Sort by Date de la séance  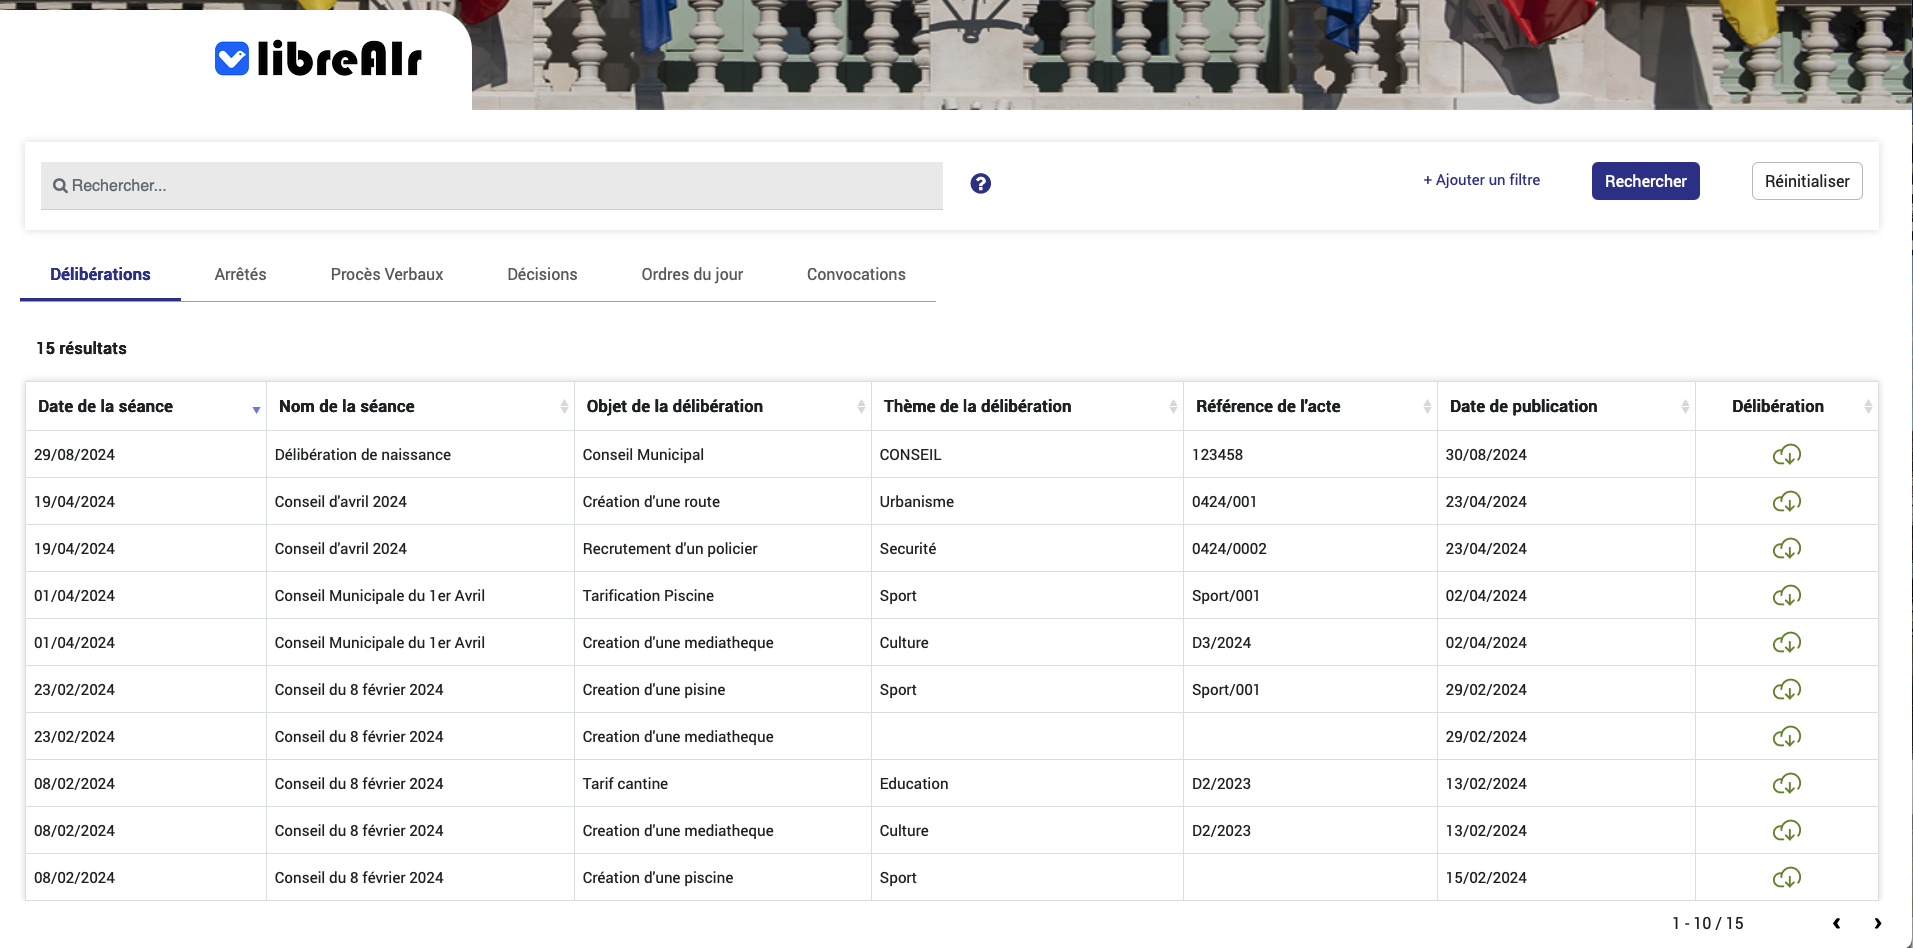click(146, 406)
